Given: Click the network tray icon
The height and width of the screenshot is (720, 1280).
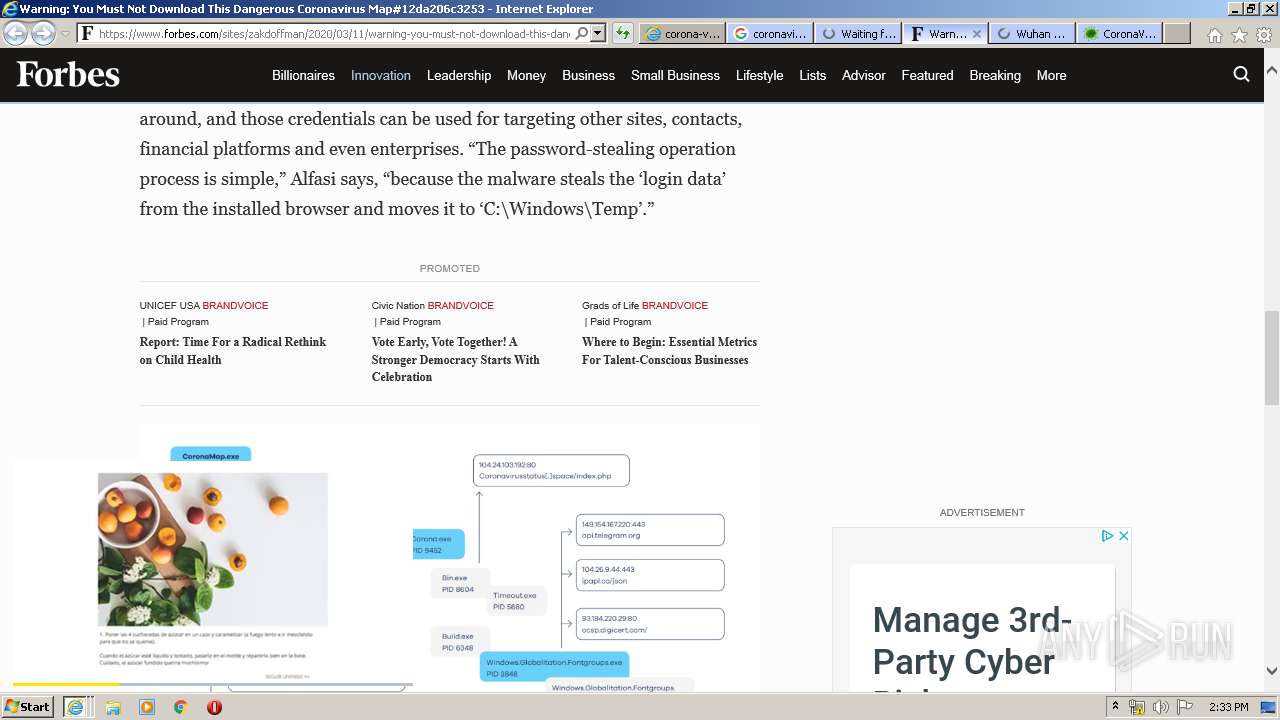Looking at the screenshot, I should (1137, 707).
